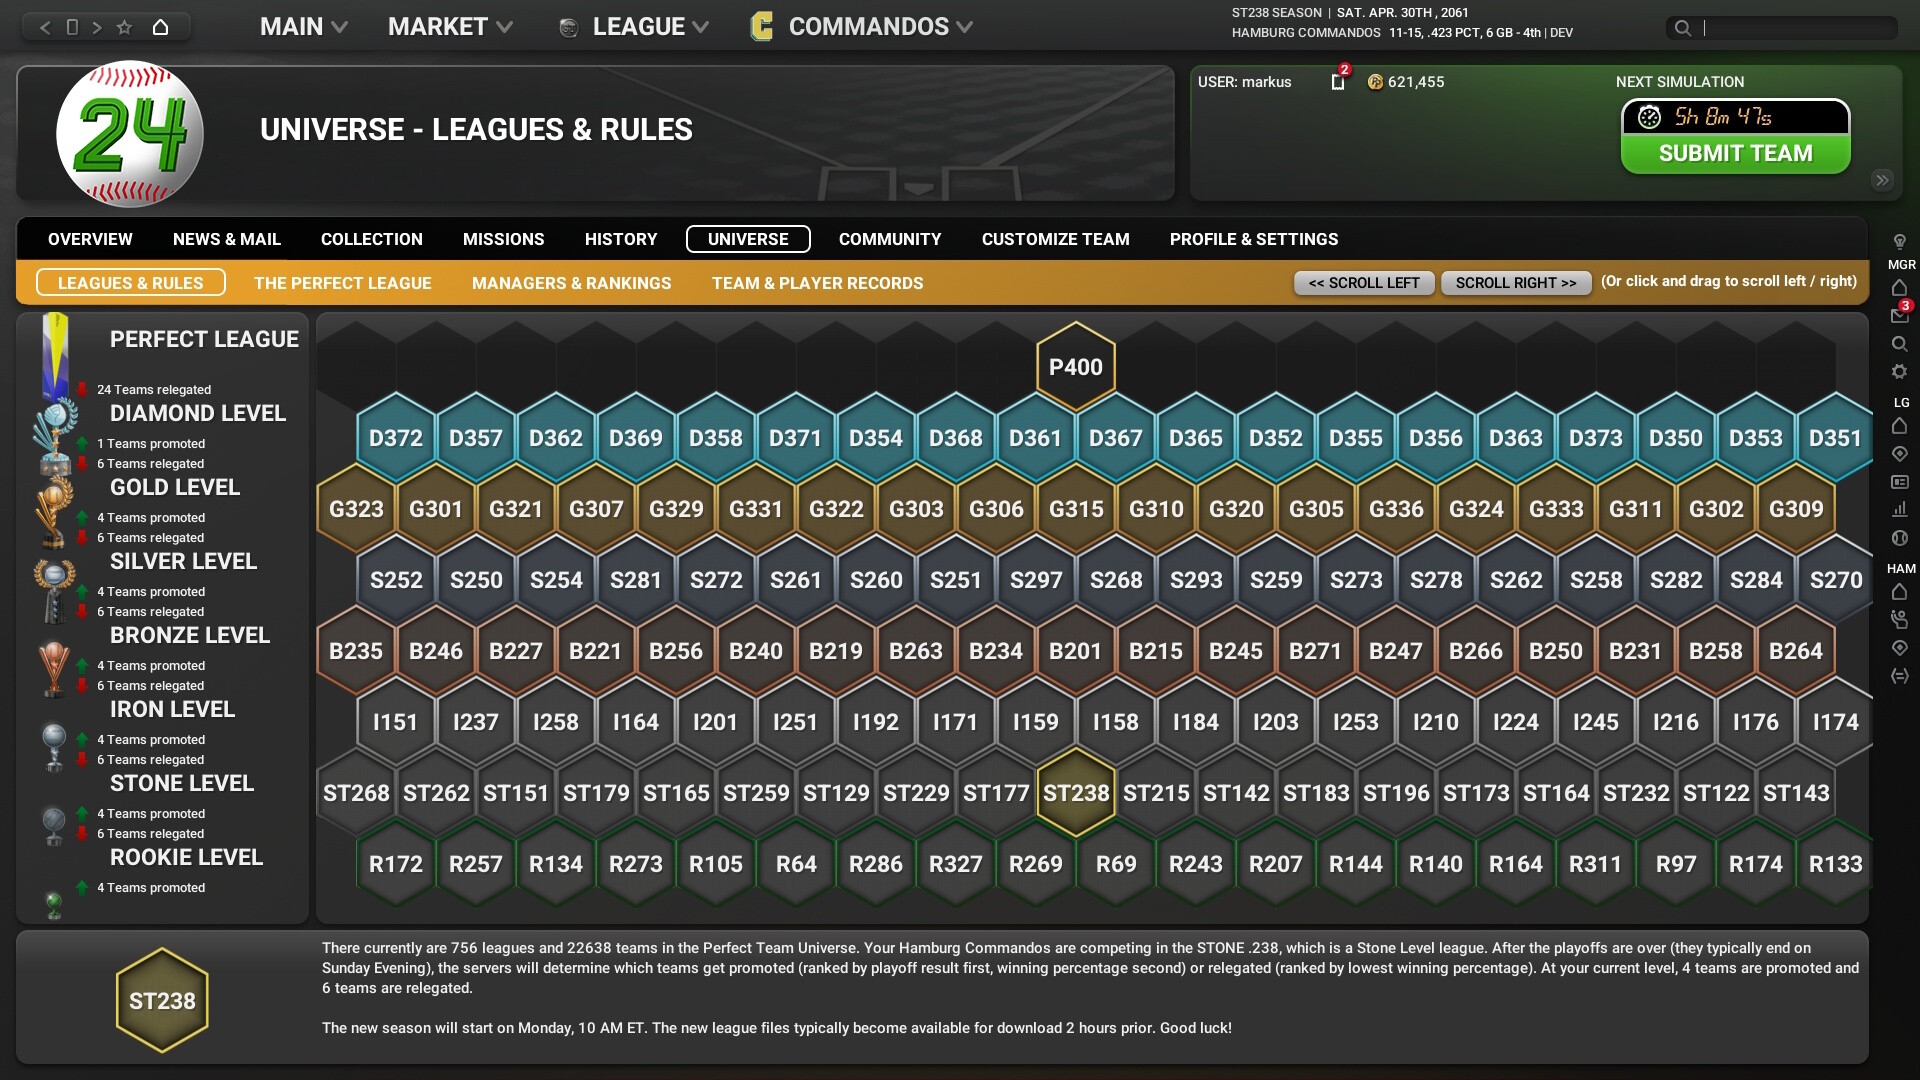Click the SCROLL RIGHT button
Viewport: 1920px width, 1080px height.
[1515, 281]
